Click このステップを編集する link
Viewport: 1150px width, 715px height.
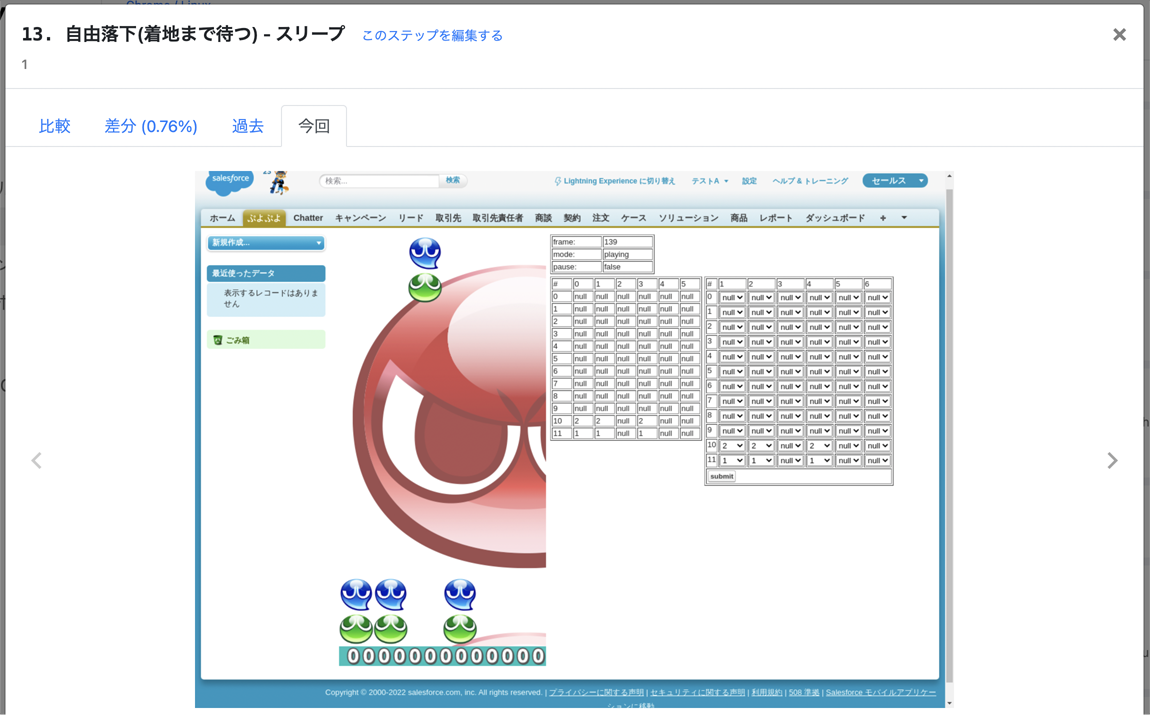pos(432,35)
